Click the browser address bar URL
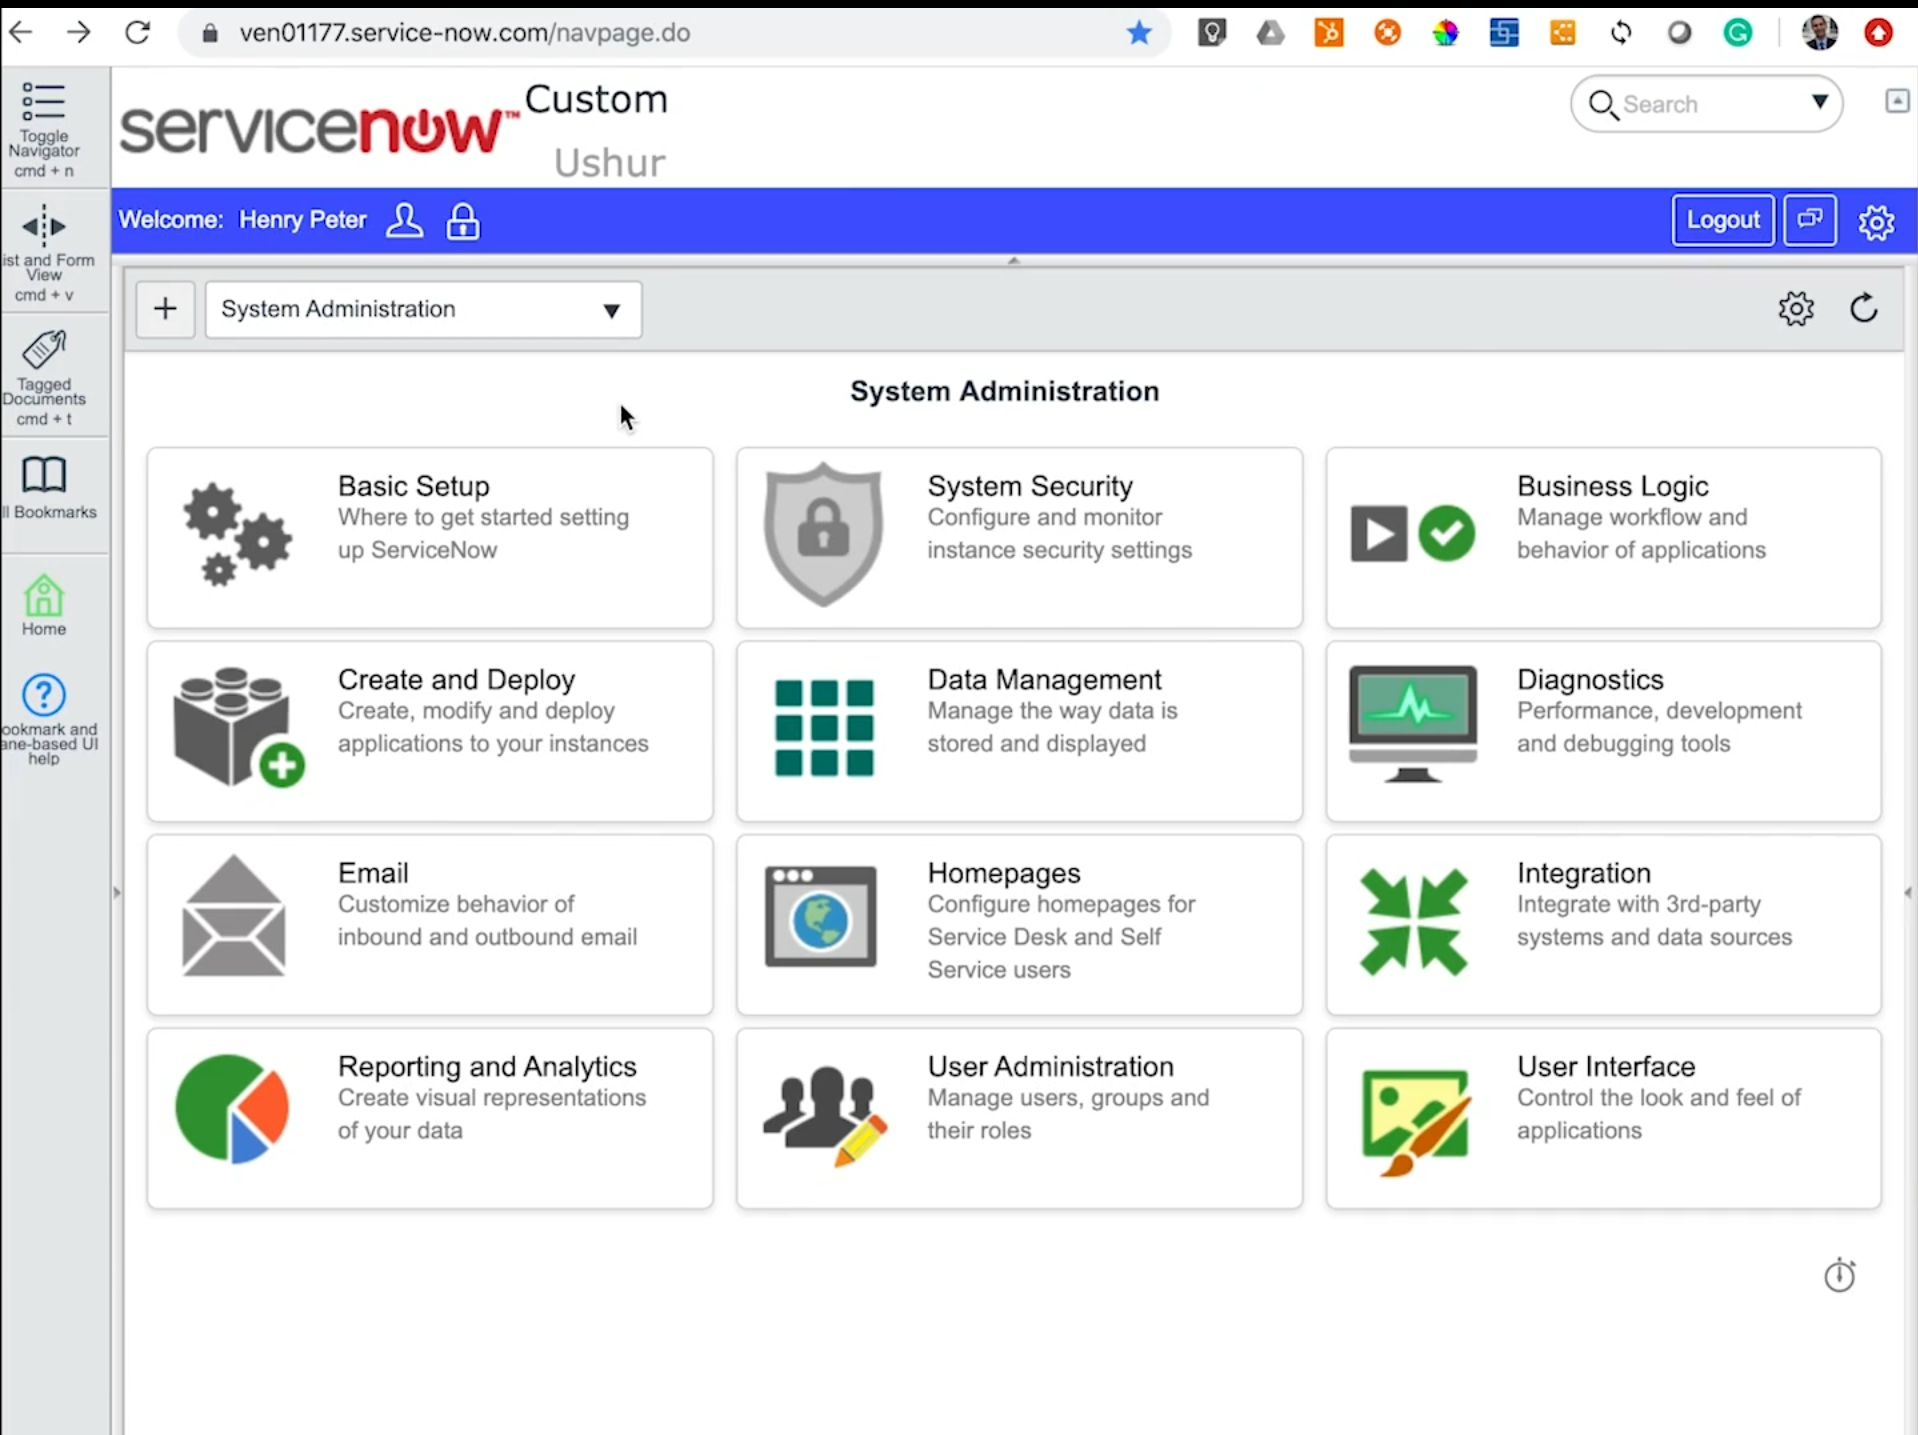 465,33
